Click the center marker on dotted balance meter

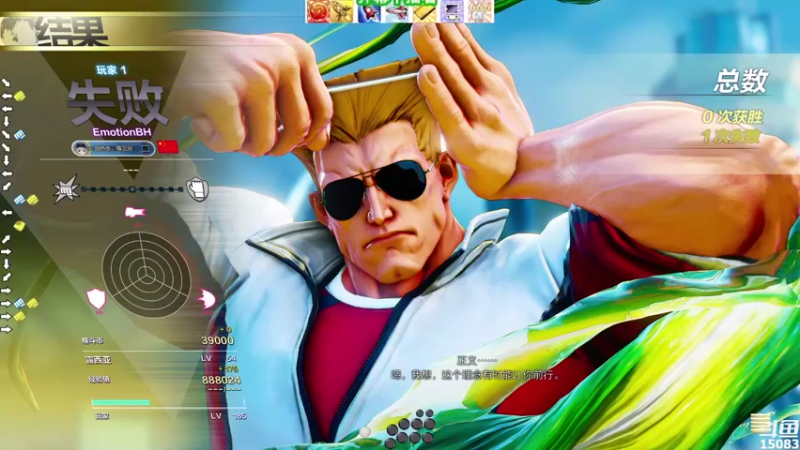pos(132,189)
